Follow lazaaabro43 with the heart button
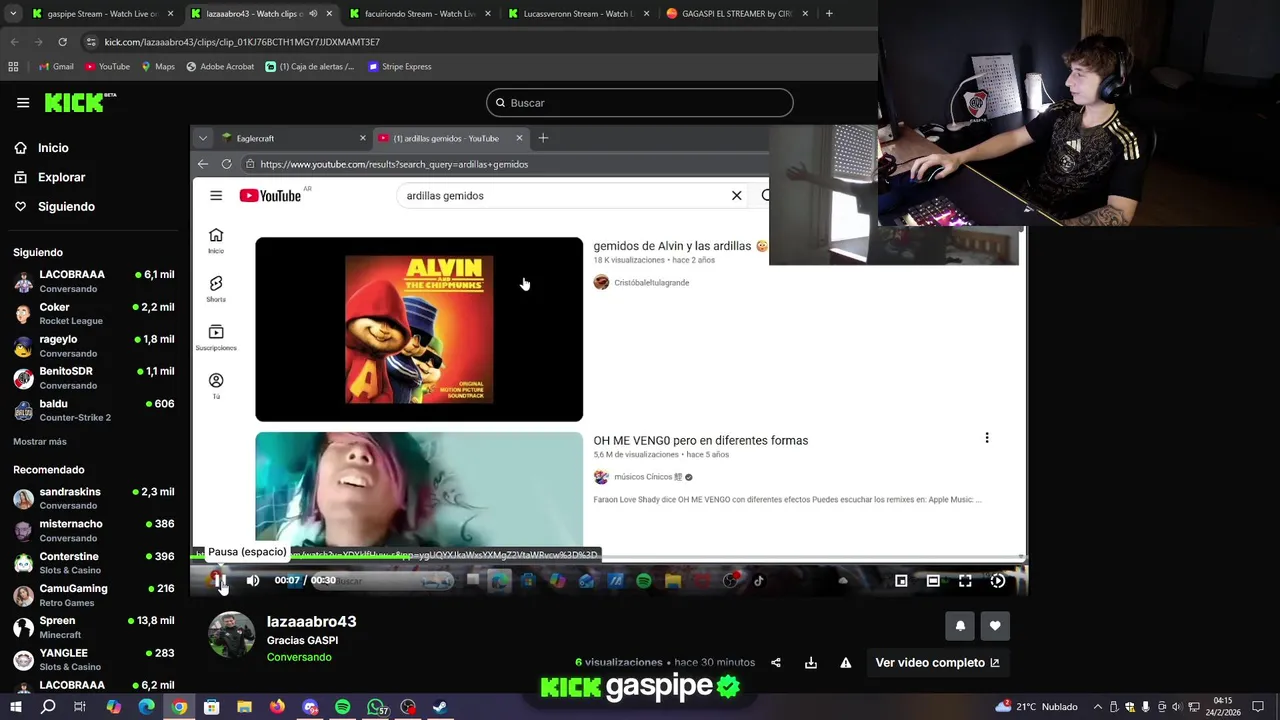 [995, 626]
